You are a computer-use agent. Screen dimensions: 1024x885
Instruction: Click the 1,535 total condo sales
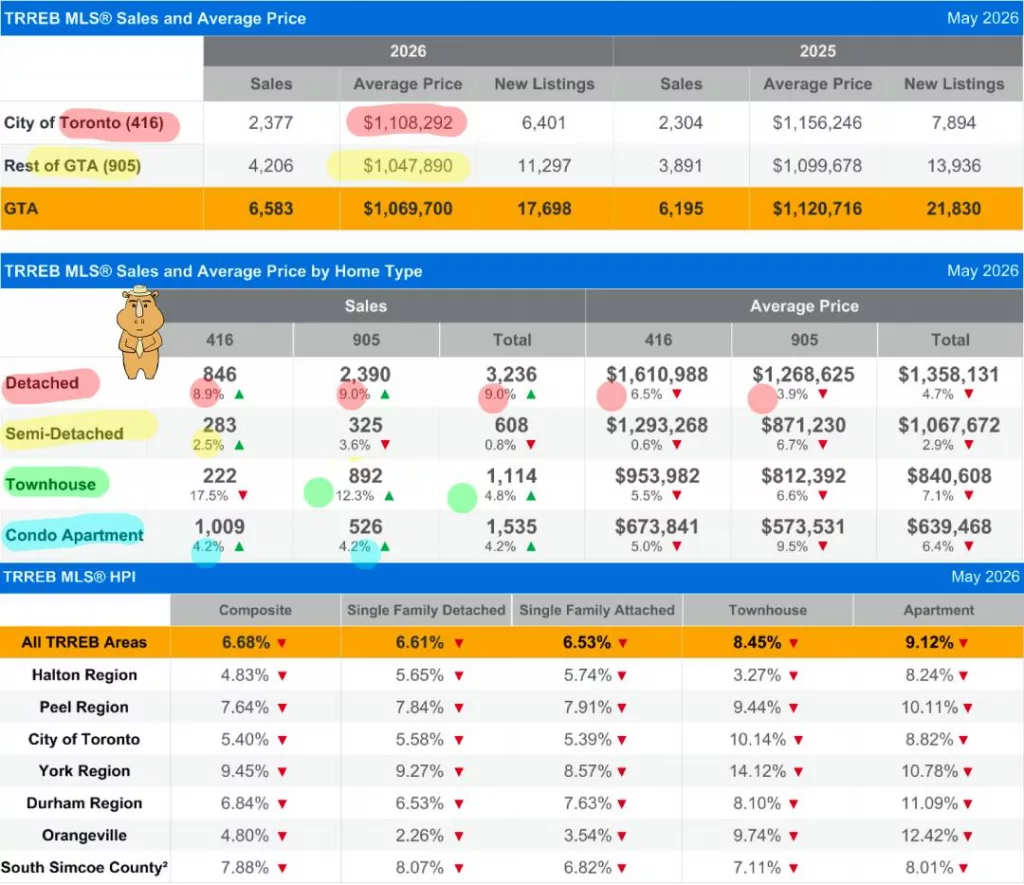coord(511,527)
